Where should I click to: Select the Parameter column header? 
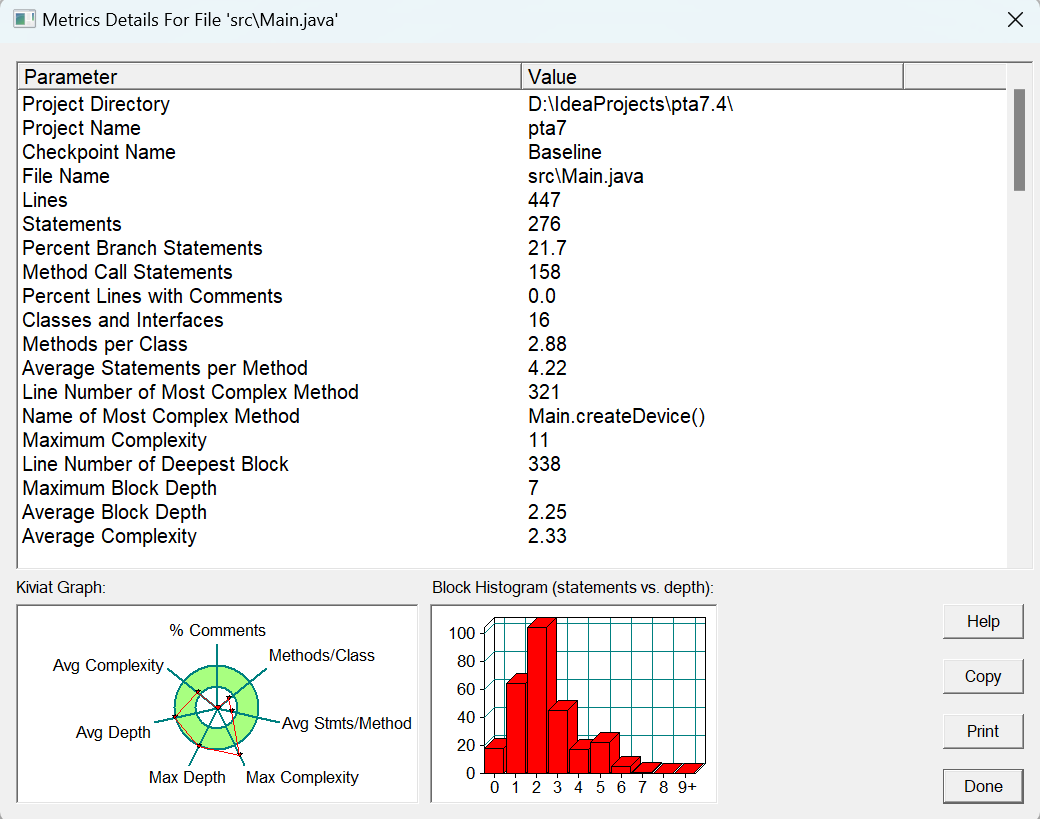point(269,77)
